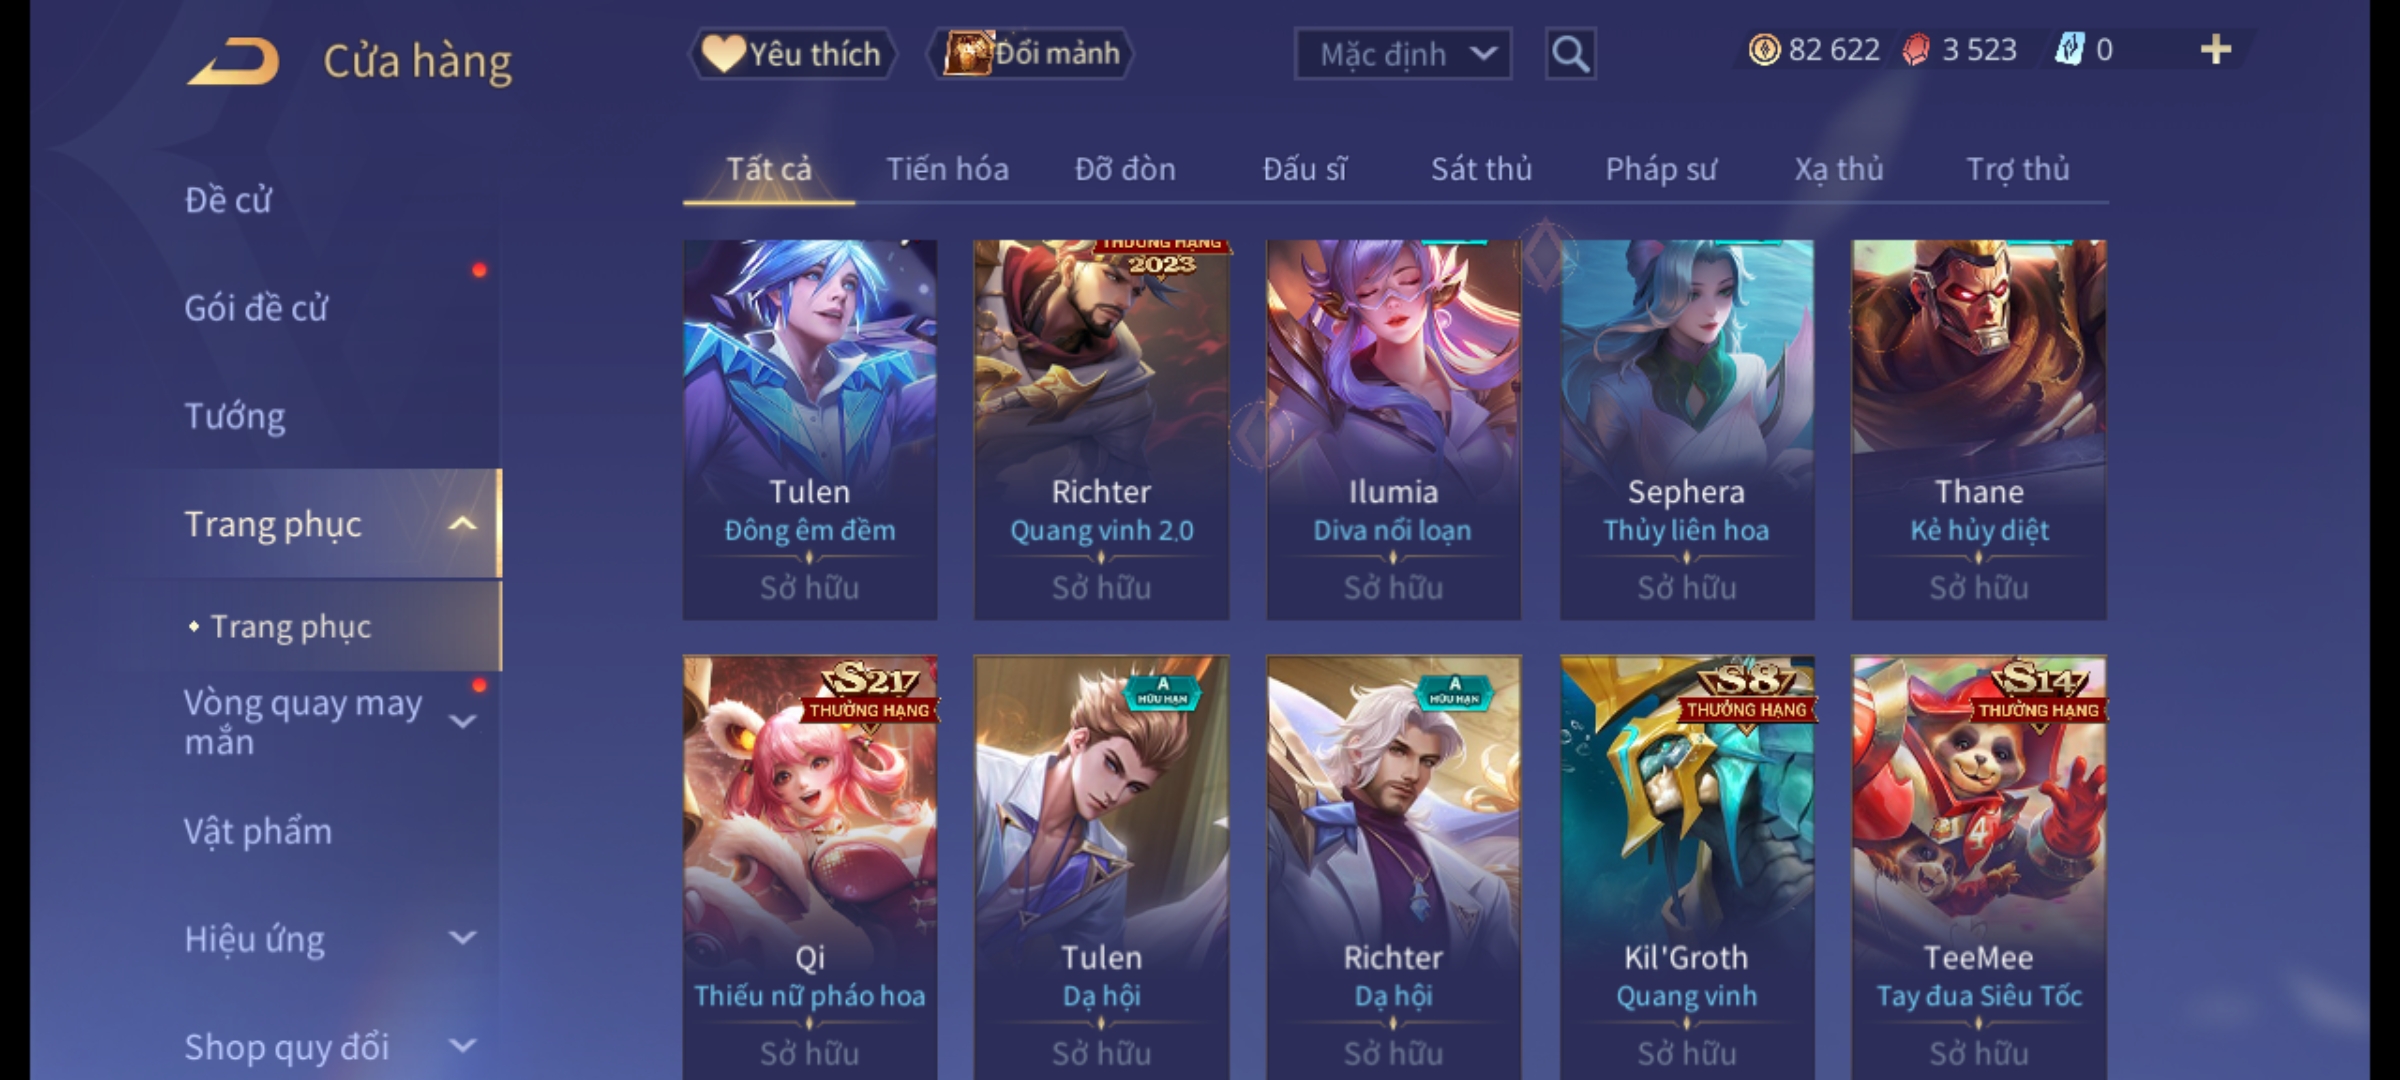Tap the red ruby currency icon
Image resolution: width=2400 pixels, height=1080 pixels.
pos(1915,50)
